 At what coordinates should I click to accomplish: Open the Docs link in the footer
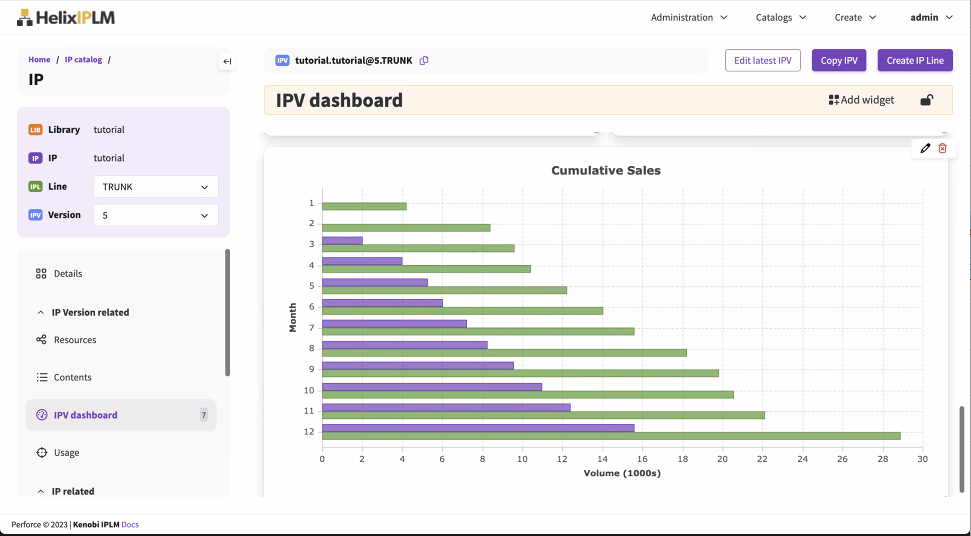(x=130, y=524)
